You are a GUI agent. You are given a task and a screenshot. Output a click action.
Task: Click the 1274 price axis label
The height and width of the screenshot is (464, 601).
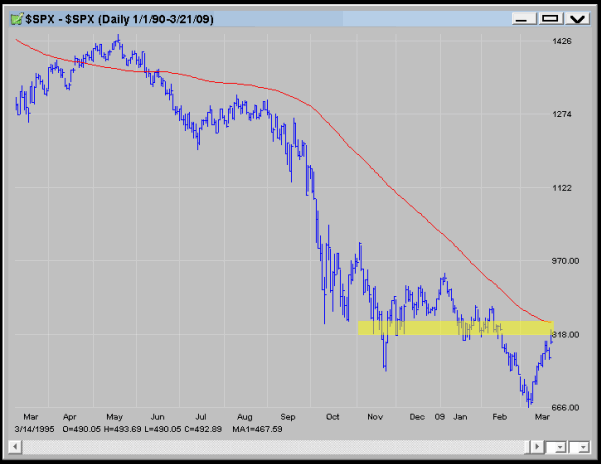[562, 114]
